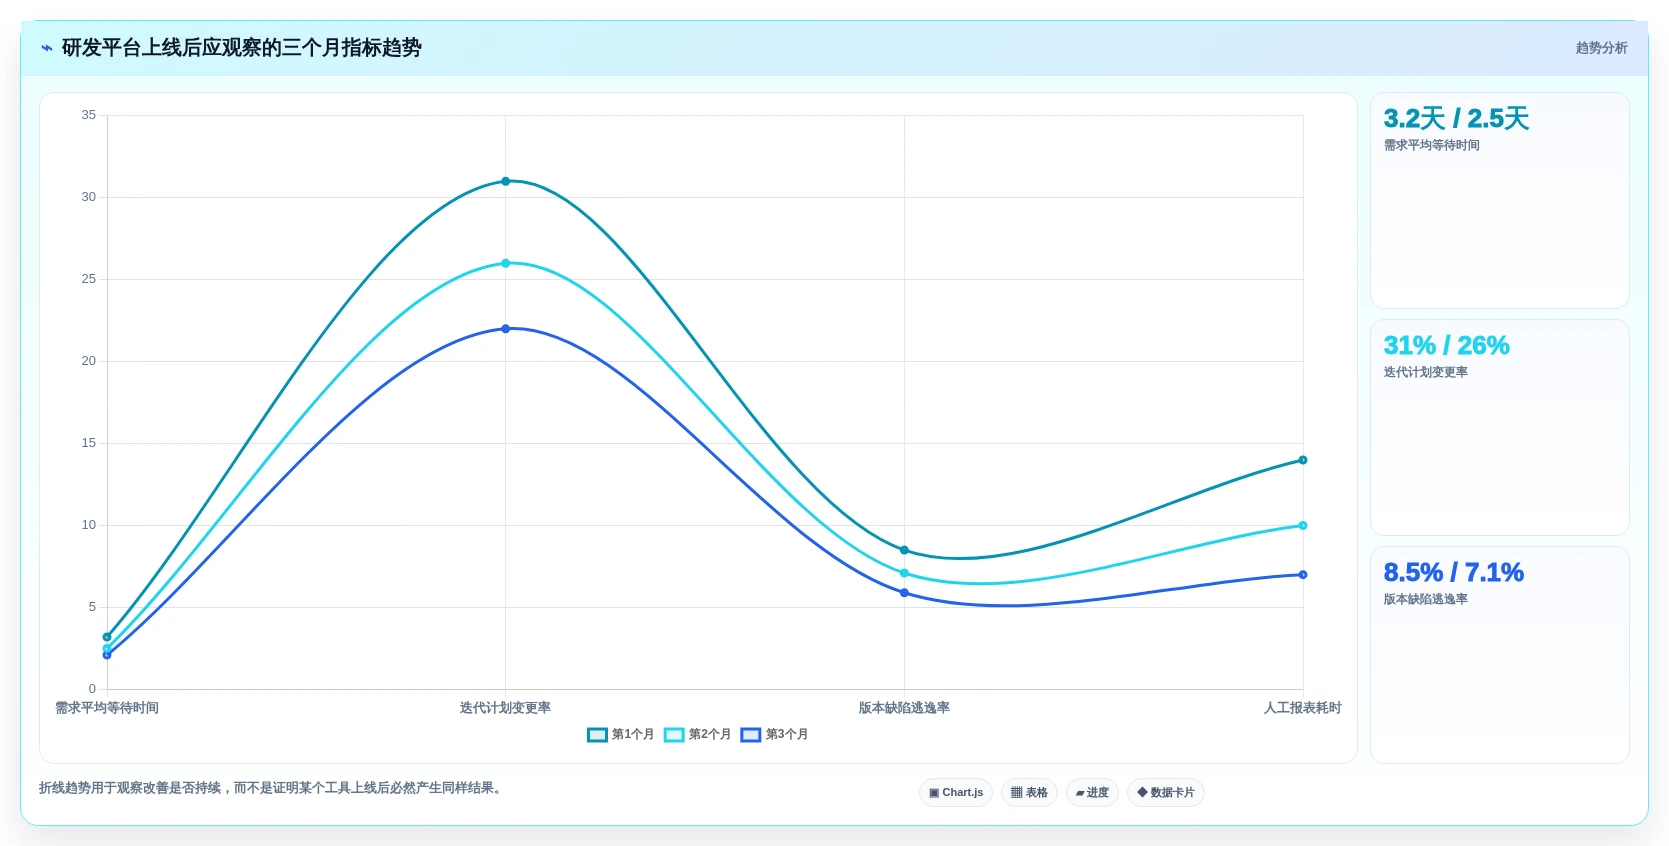The width and height of the screenshot is (1669, 846).
Task: Toggle the 第2个月 legend item
Action: pyautogui.click(x=697, y=734)
